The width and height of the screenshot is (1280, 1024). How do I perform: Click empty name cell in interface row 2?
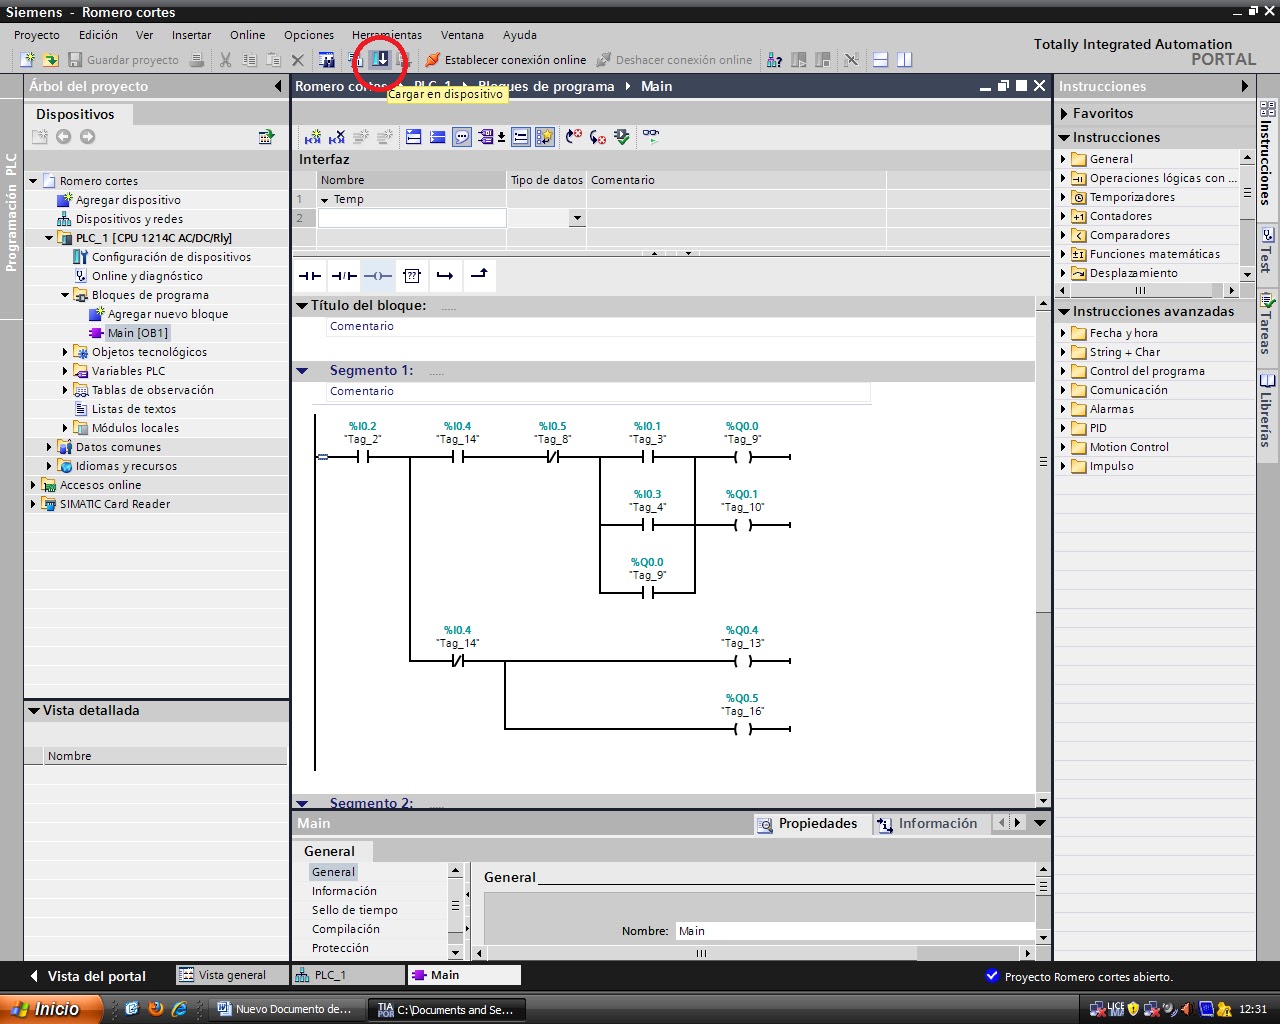tap(412, 218)
